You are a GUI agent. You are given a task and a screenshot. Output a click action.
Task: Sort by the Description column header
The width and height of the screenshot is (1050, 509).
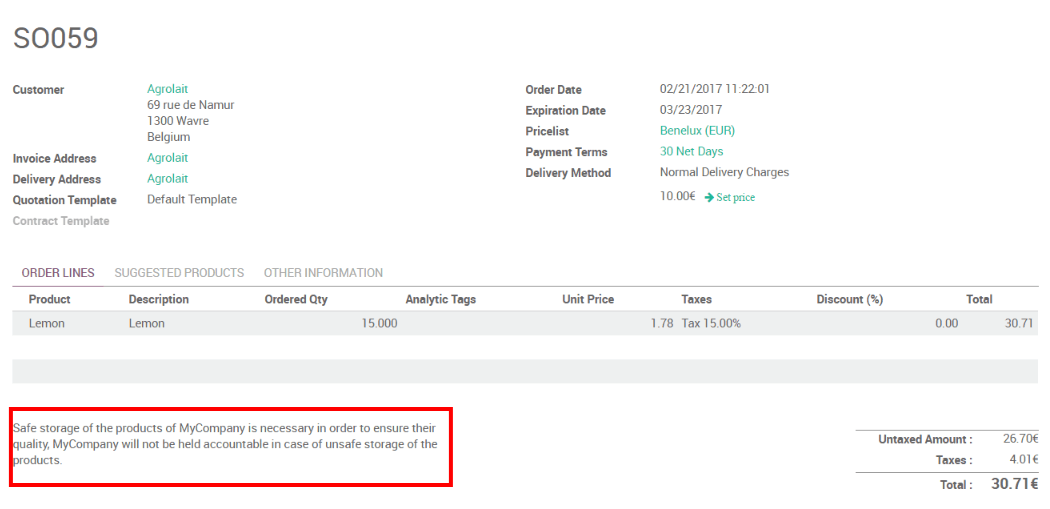point(159,299)
